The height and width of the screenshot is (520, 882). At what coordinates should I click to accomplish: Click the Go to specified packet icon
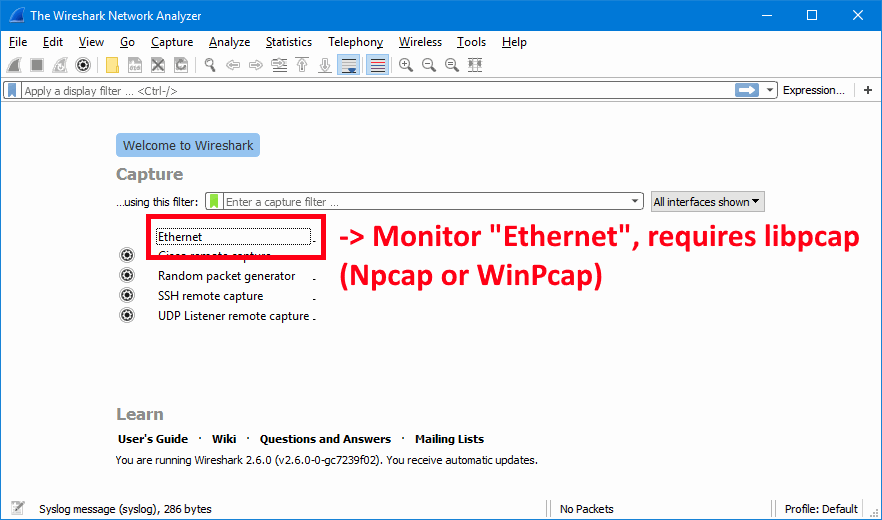pos(279,65)
